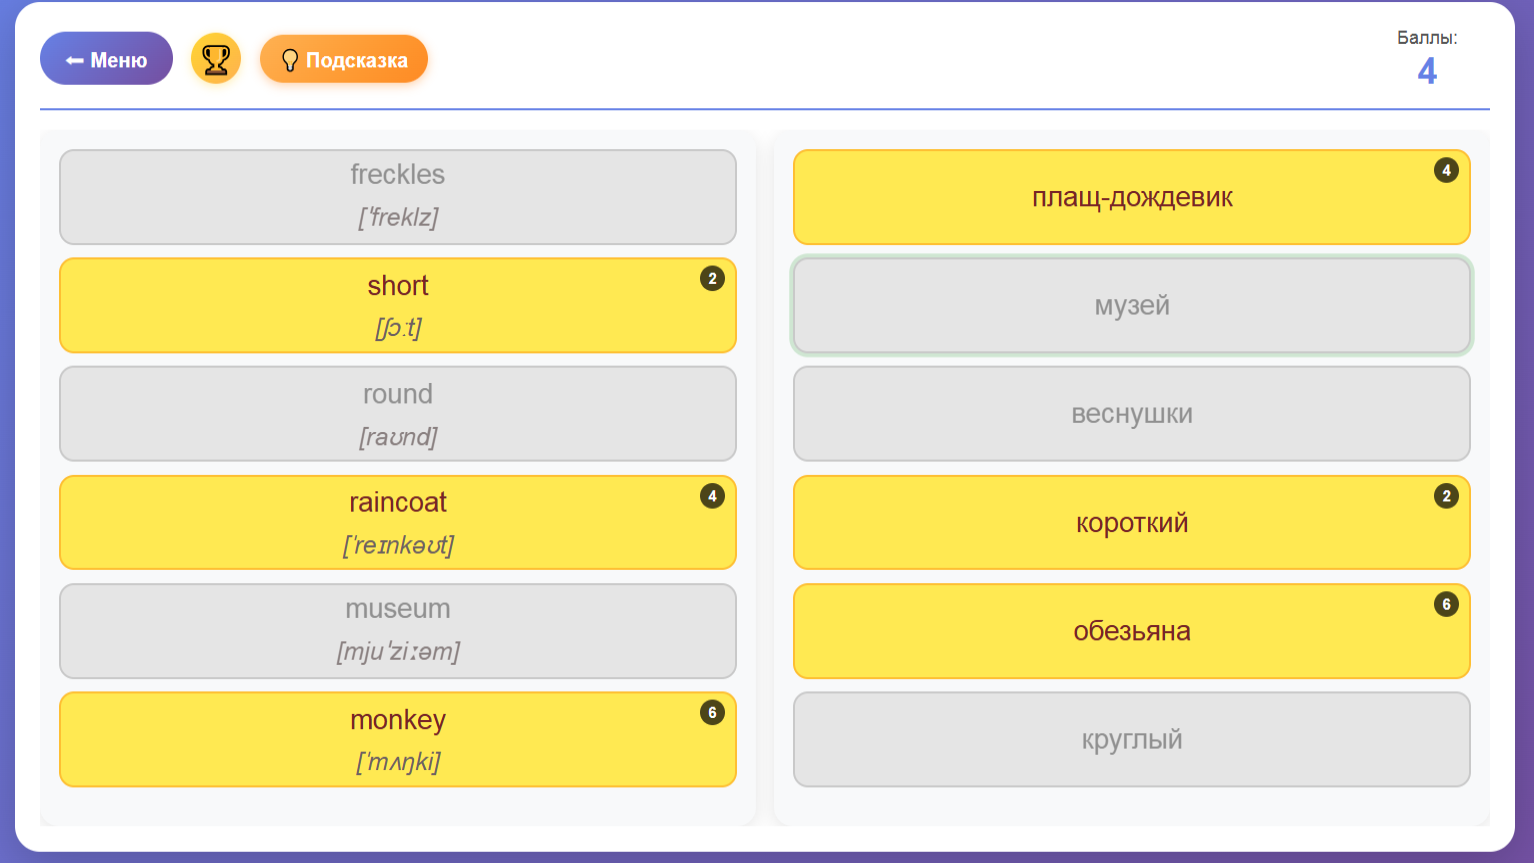Open the trophy achievements icon

coord(216,59)
